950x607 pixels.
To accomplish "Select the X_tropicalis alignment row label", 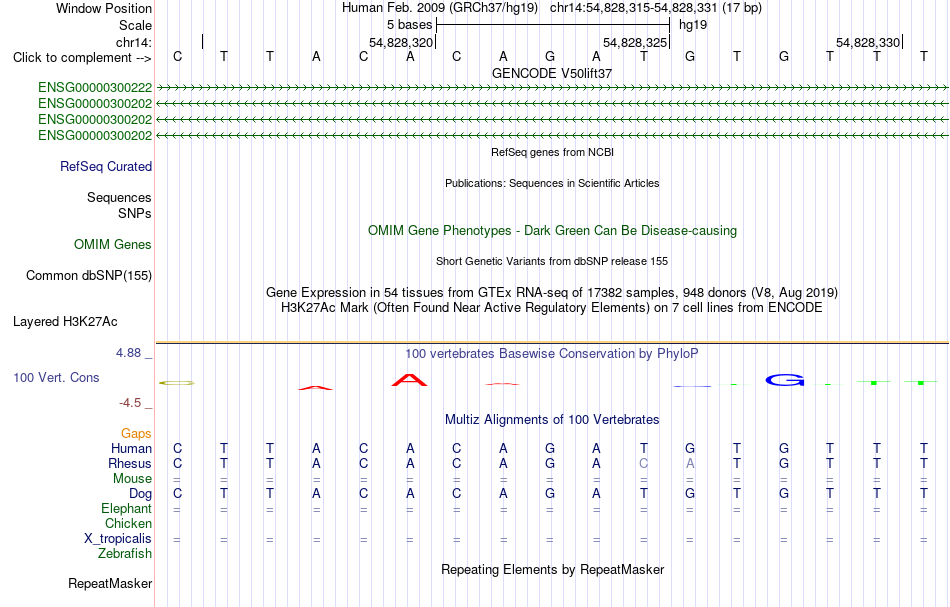I will pos(118,539).
